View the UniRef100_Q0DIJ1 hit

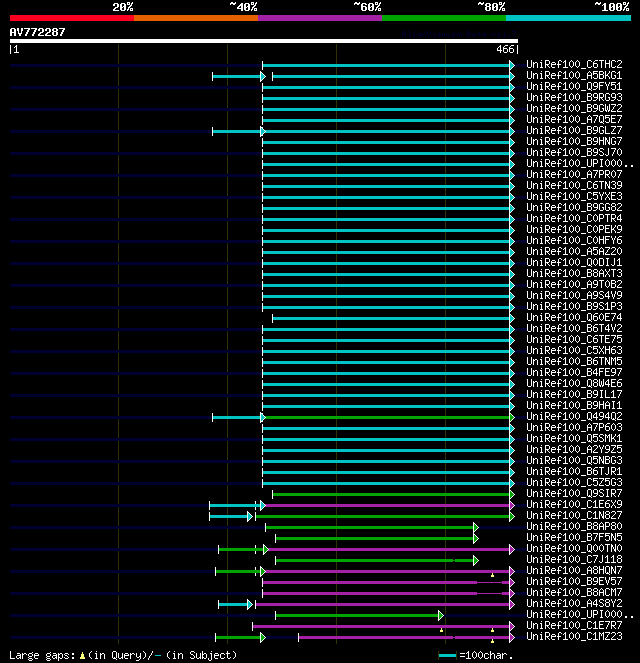coord(574,262)
